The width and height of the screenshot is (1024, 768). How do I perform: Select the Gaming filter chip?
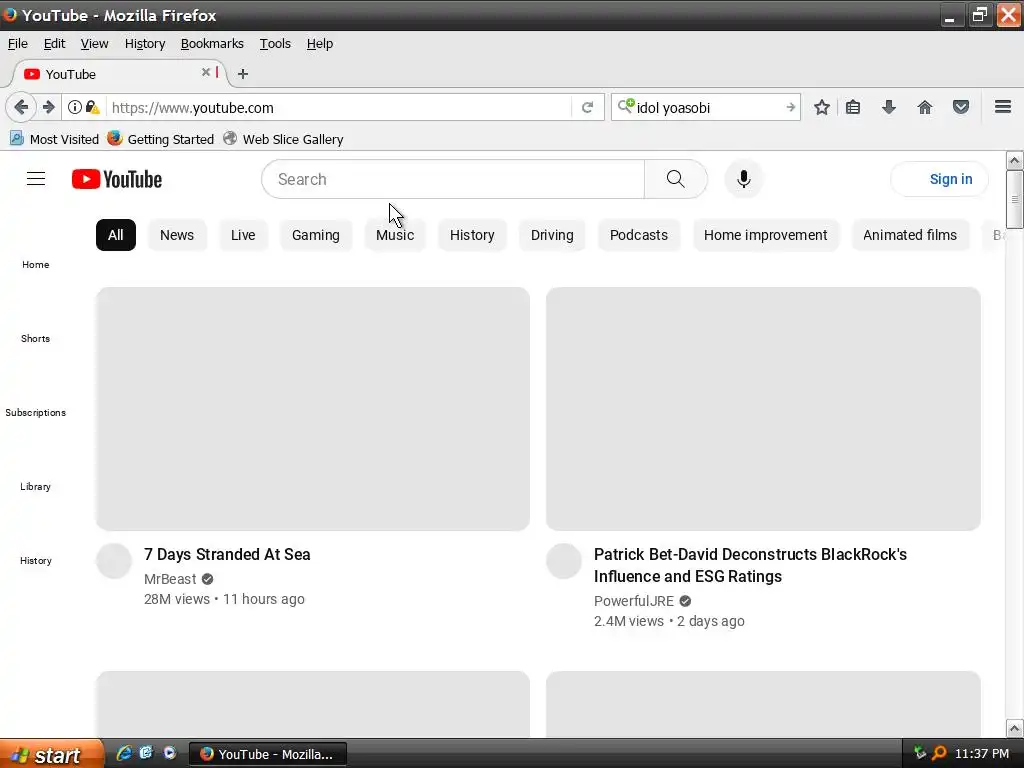[315, 235]
